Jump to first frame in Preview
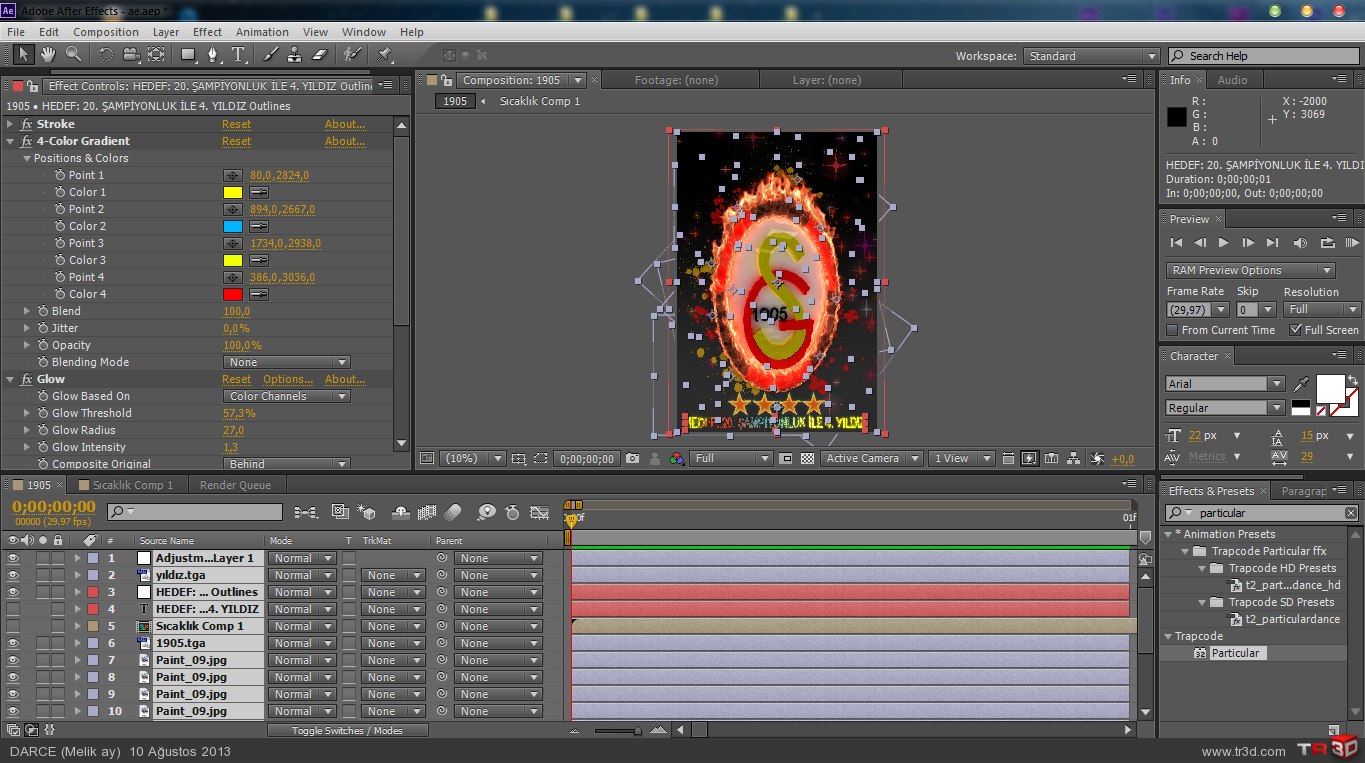 1176,243
